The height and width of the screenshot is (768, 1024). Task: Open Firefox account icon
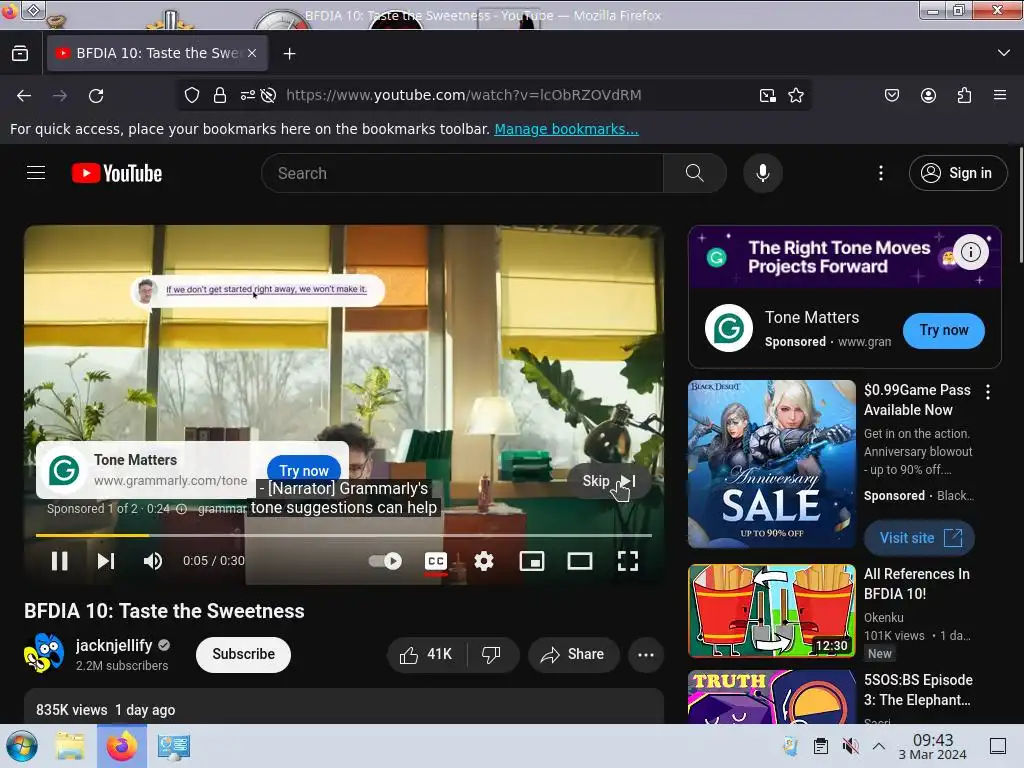coord(928,96)
